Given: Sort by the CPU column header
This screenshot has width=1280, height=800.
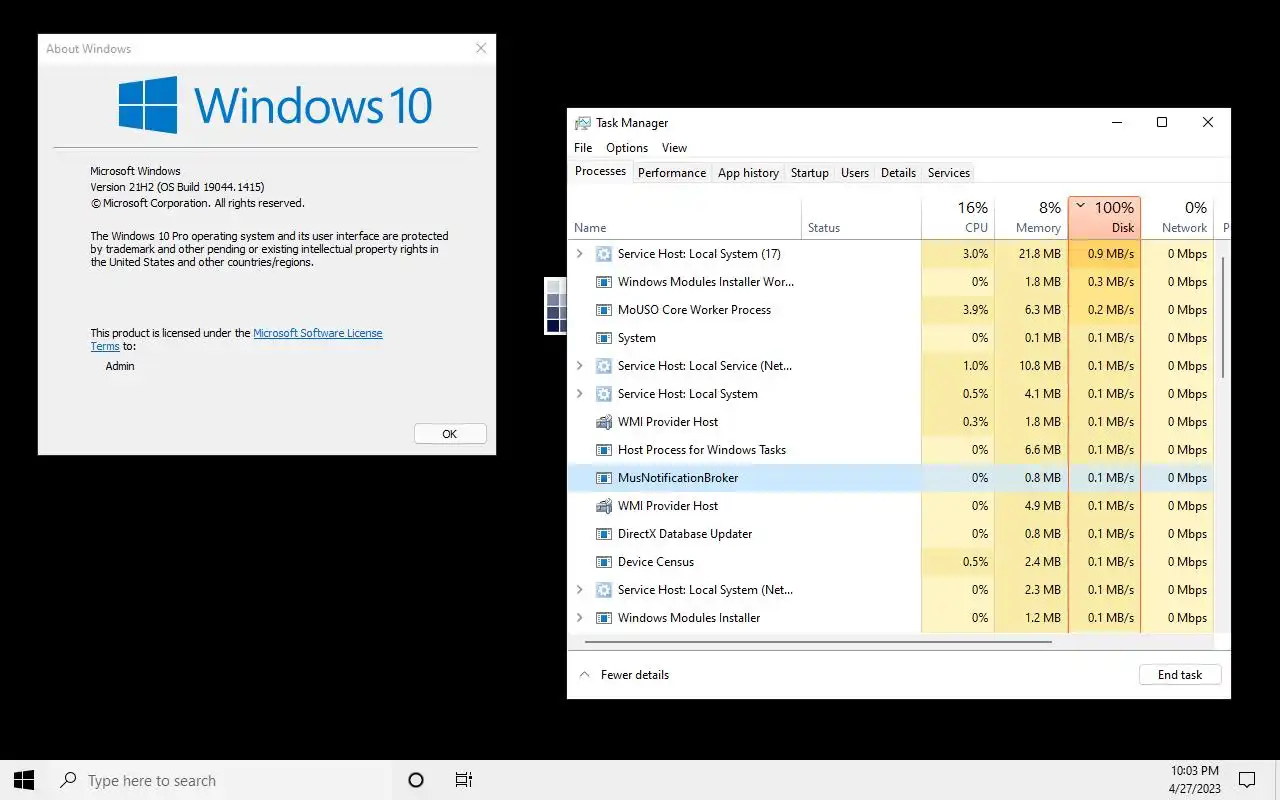Looking at the screenshot, I should pos(958,218).
